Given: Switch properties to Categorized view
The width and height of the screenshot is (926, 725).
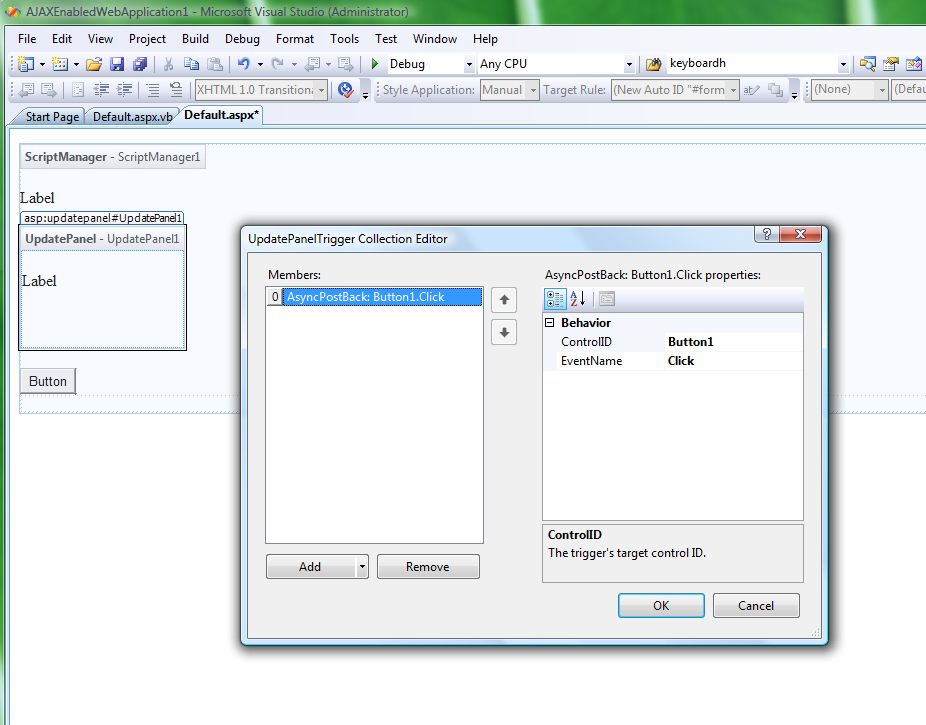Looking at the screenshot, I should [x=555, y=299].
